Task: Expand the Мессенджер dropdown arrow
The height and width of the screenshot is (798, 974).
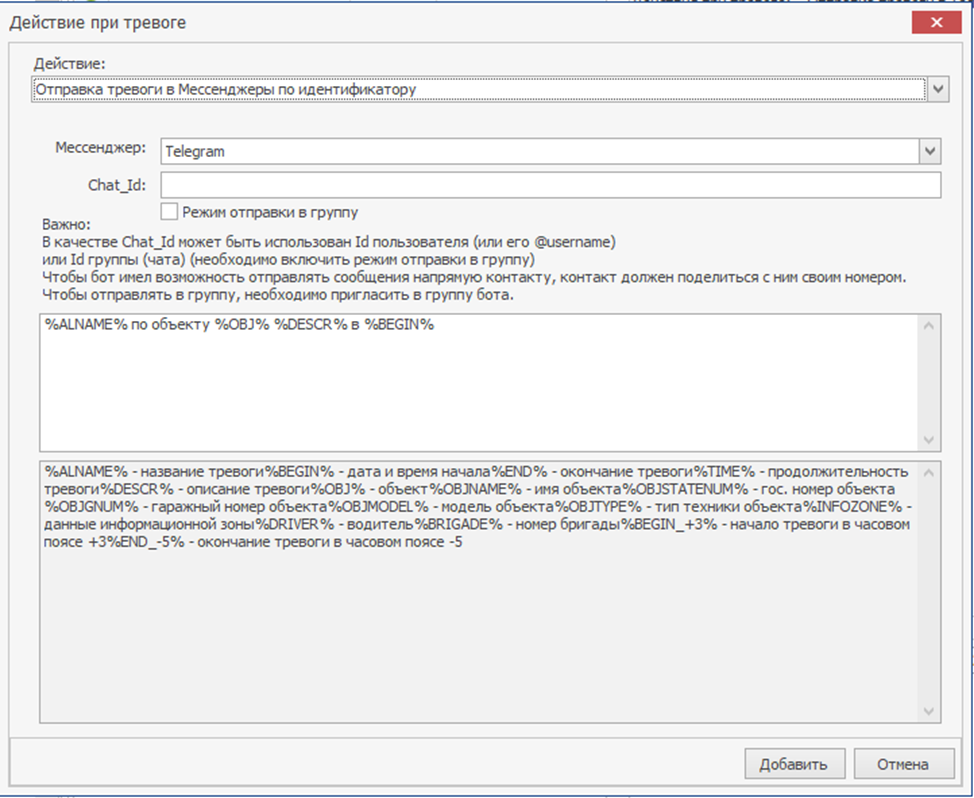Action: [931, 151]
